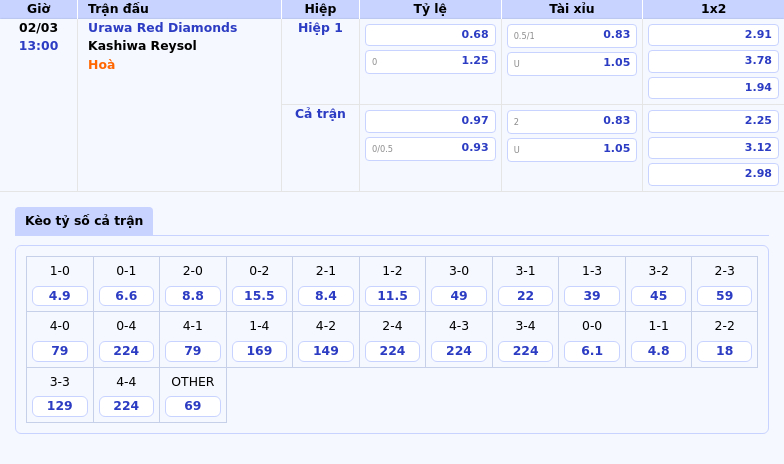
Task: Pick correct score 1-2 odds 11.5
Action: click(x=392, y=296)
